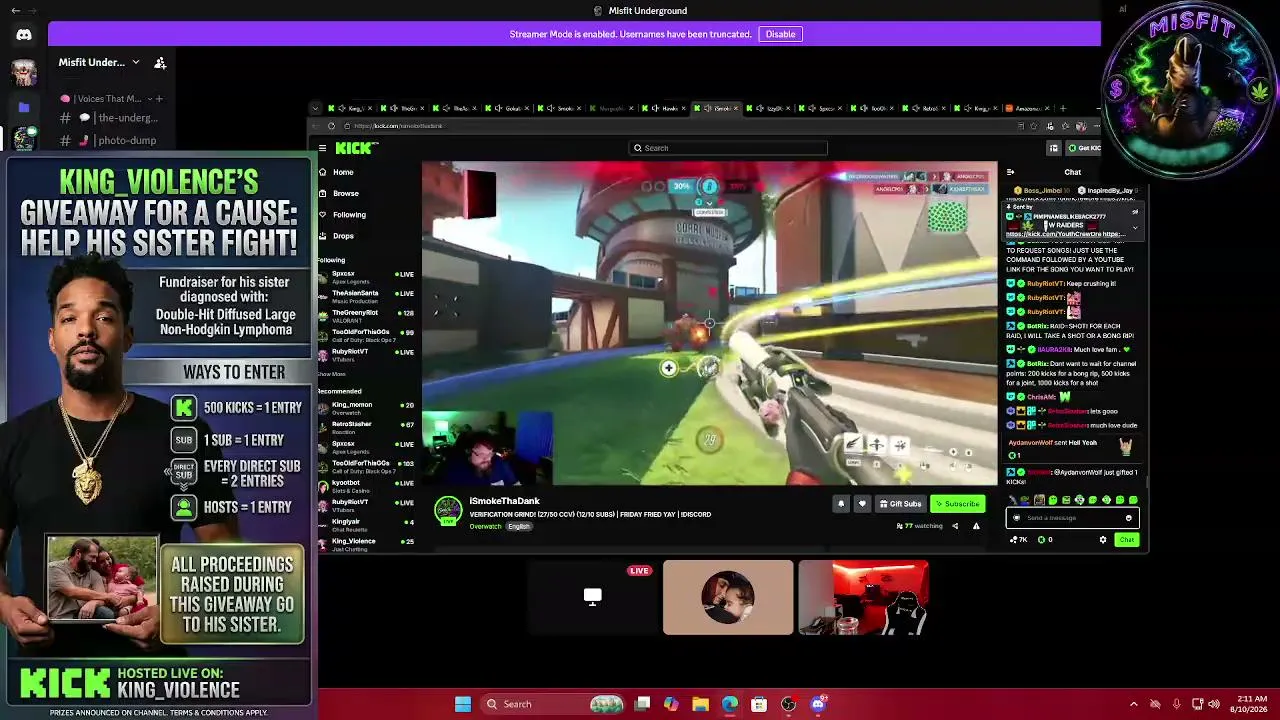Show hidden system tray icons
1280x720 pixels.
tap(1133, 704)
